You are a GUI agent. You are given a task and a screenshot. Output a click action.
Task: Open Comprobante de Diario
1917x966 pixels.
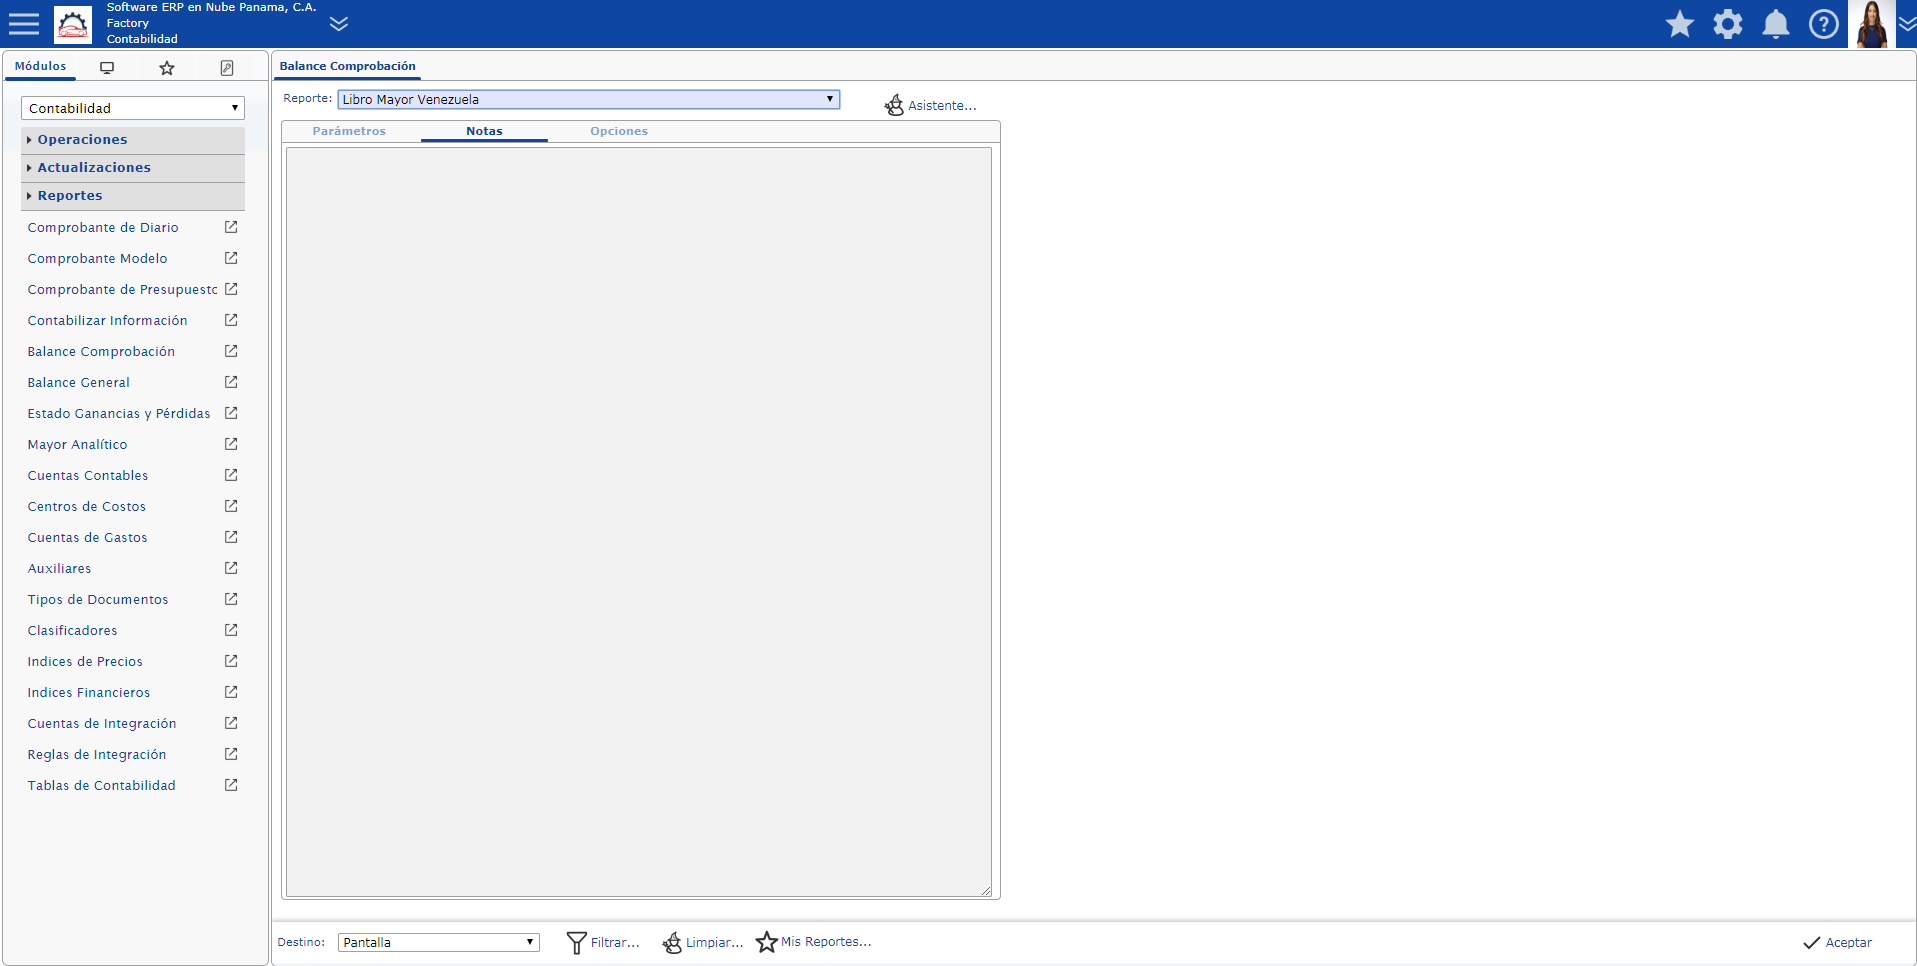click(103, 228)
